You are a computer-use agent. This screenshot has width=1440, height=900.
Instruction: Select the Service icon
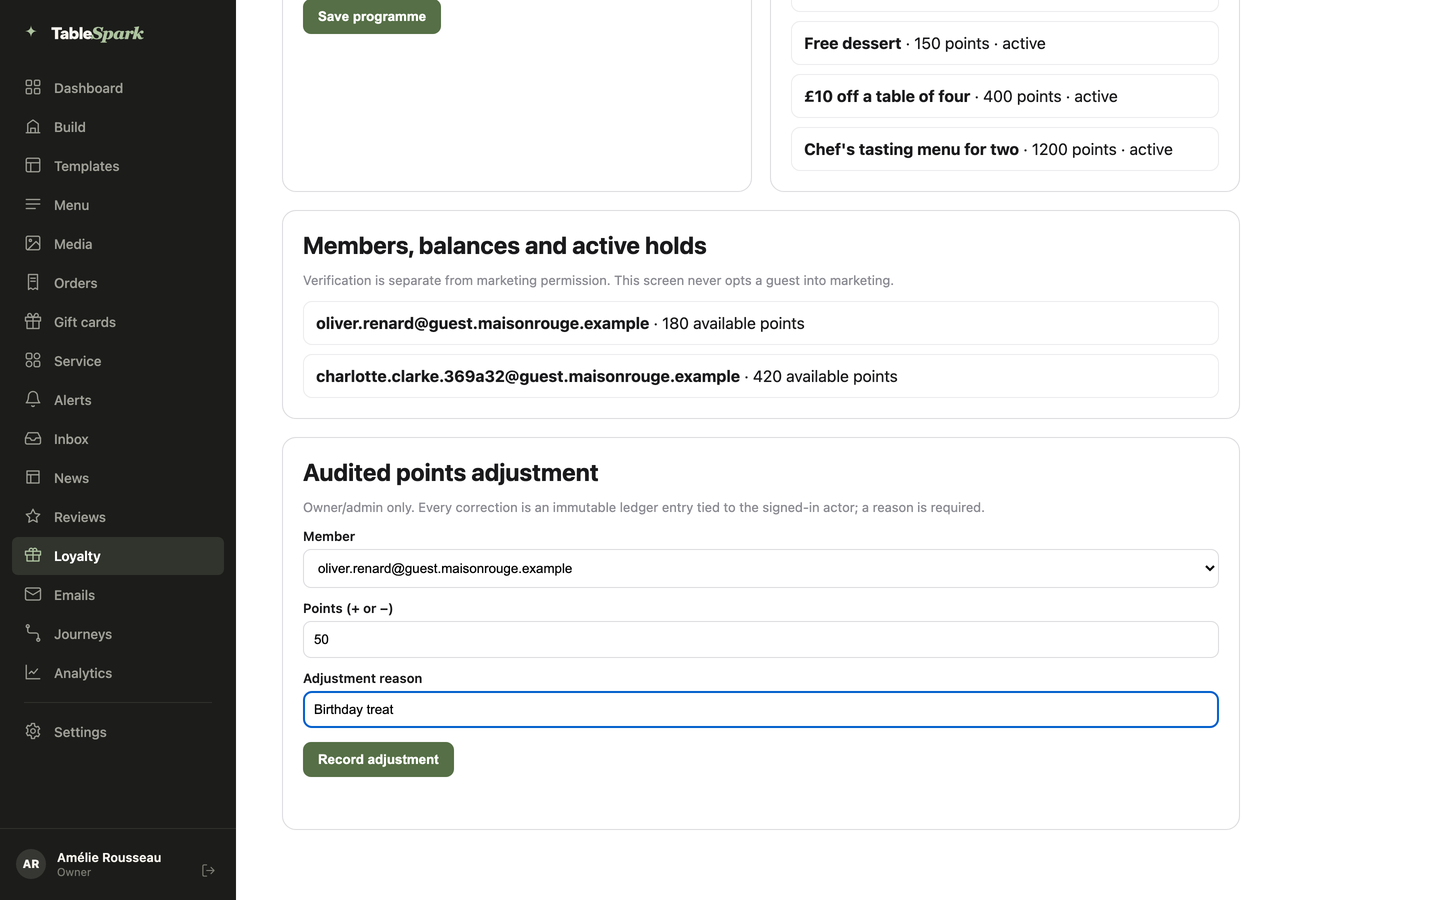(33, 361)
